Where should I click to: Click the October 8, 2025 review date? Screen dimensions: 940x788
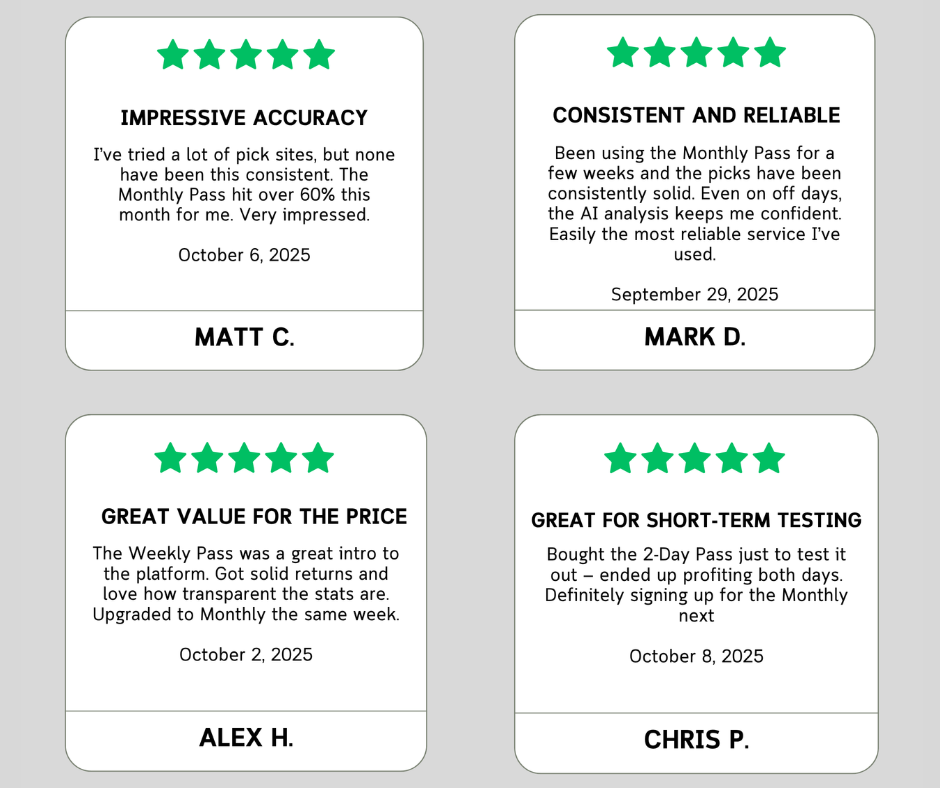(x=696, y=656)
